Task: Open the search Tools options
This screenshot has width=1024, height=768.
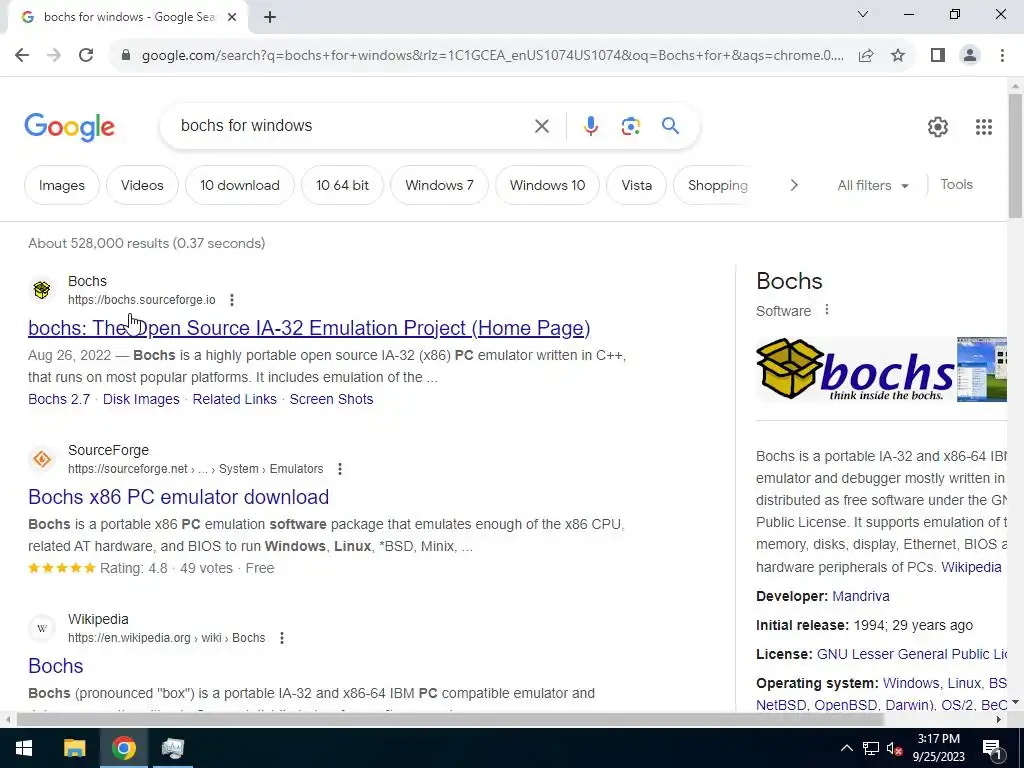Action: (956, 185)
